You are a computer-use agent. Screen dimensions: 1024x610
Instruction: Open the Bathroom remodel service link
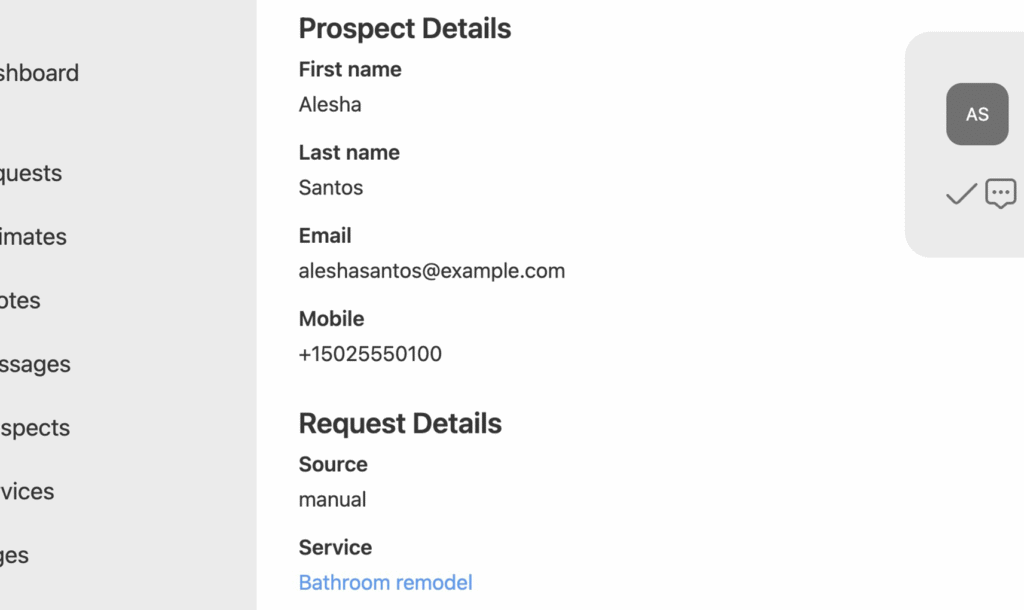coord(385,582)
